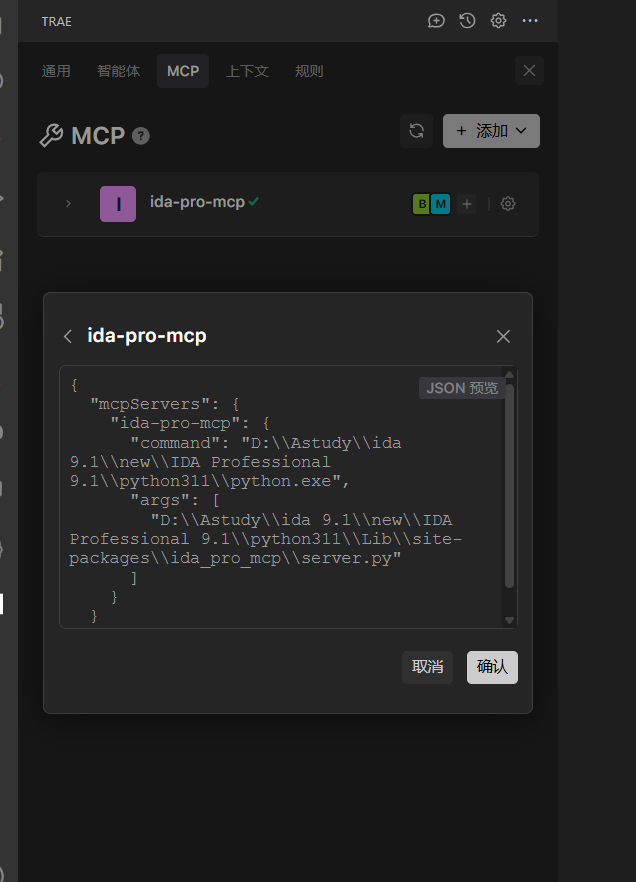Close the settings panel with X
This screenshot has height=882, width=636.
pyautogui.click(x=529, y=70)
